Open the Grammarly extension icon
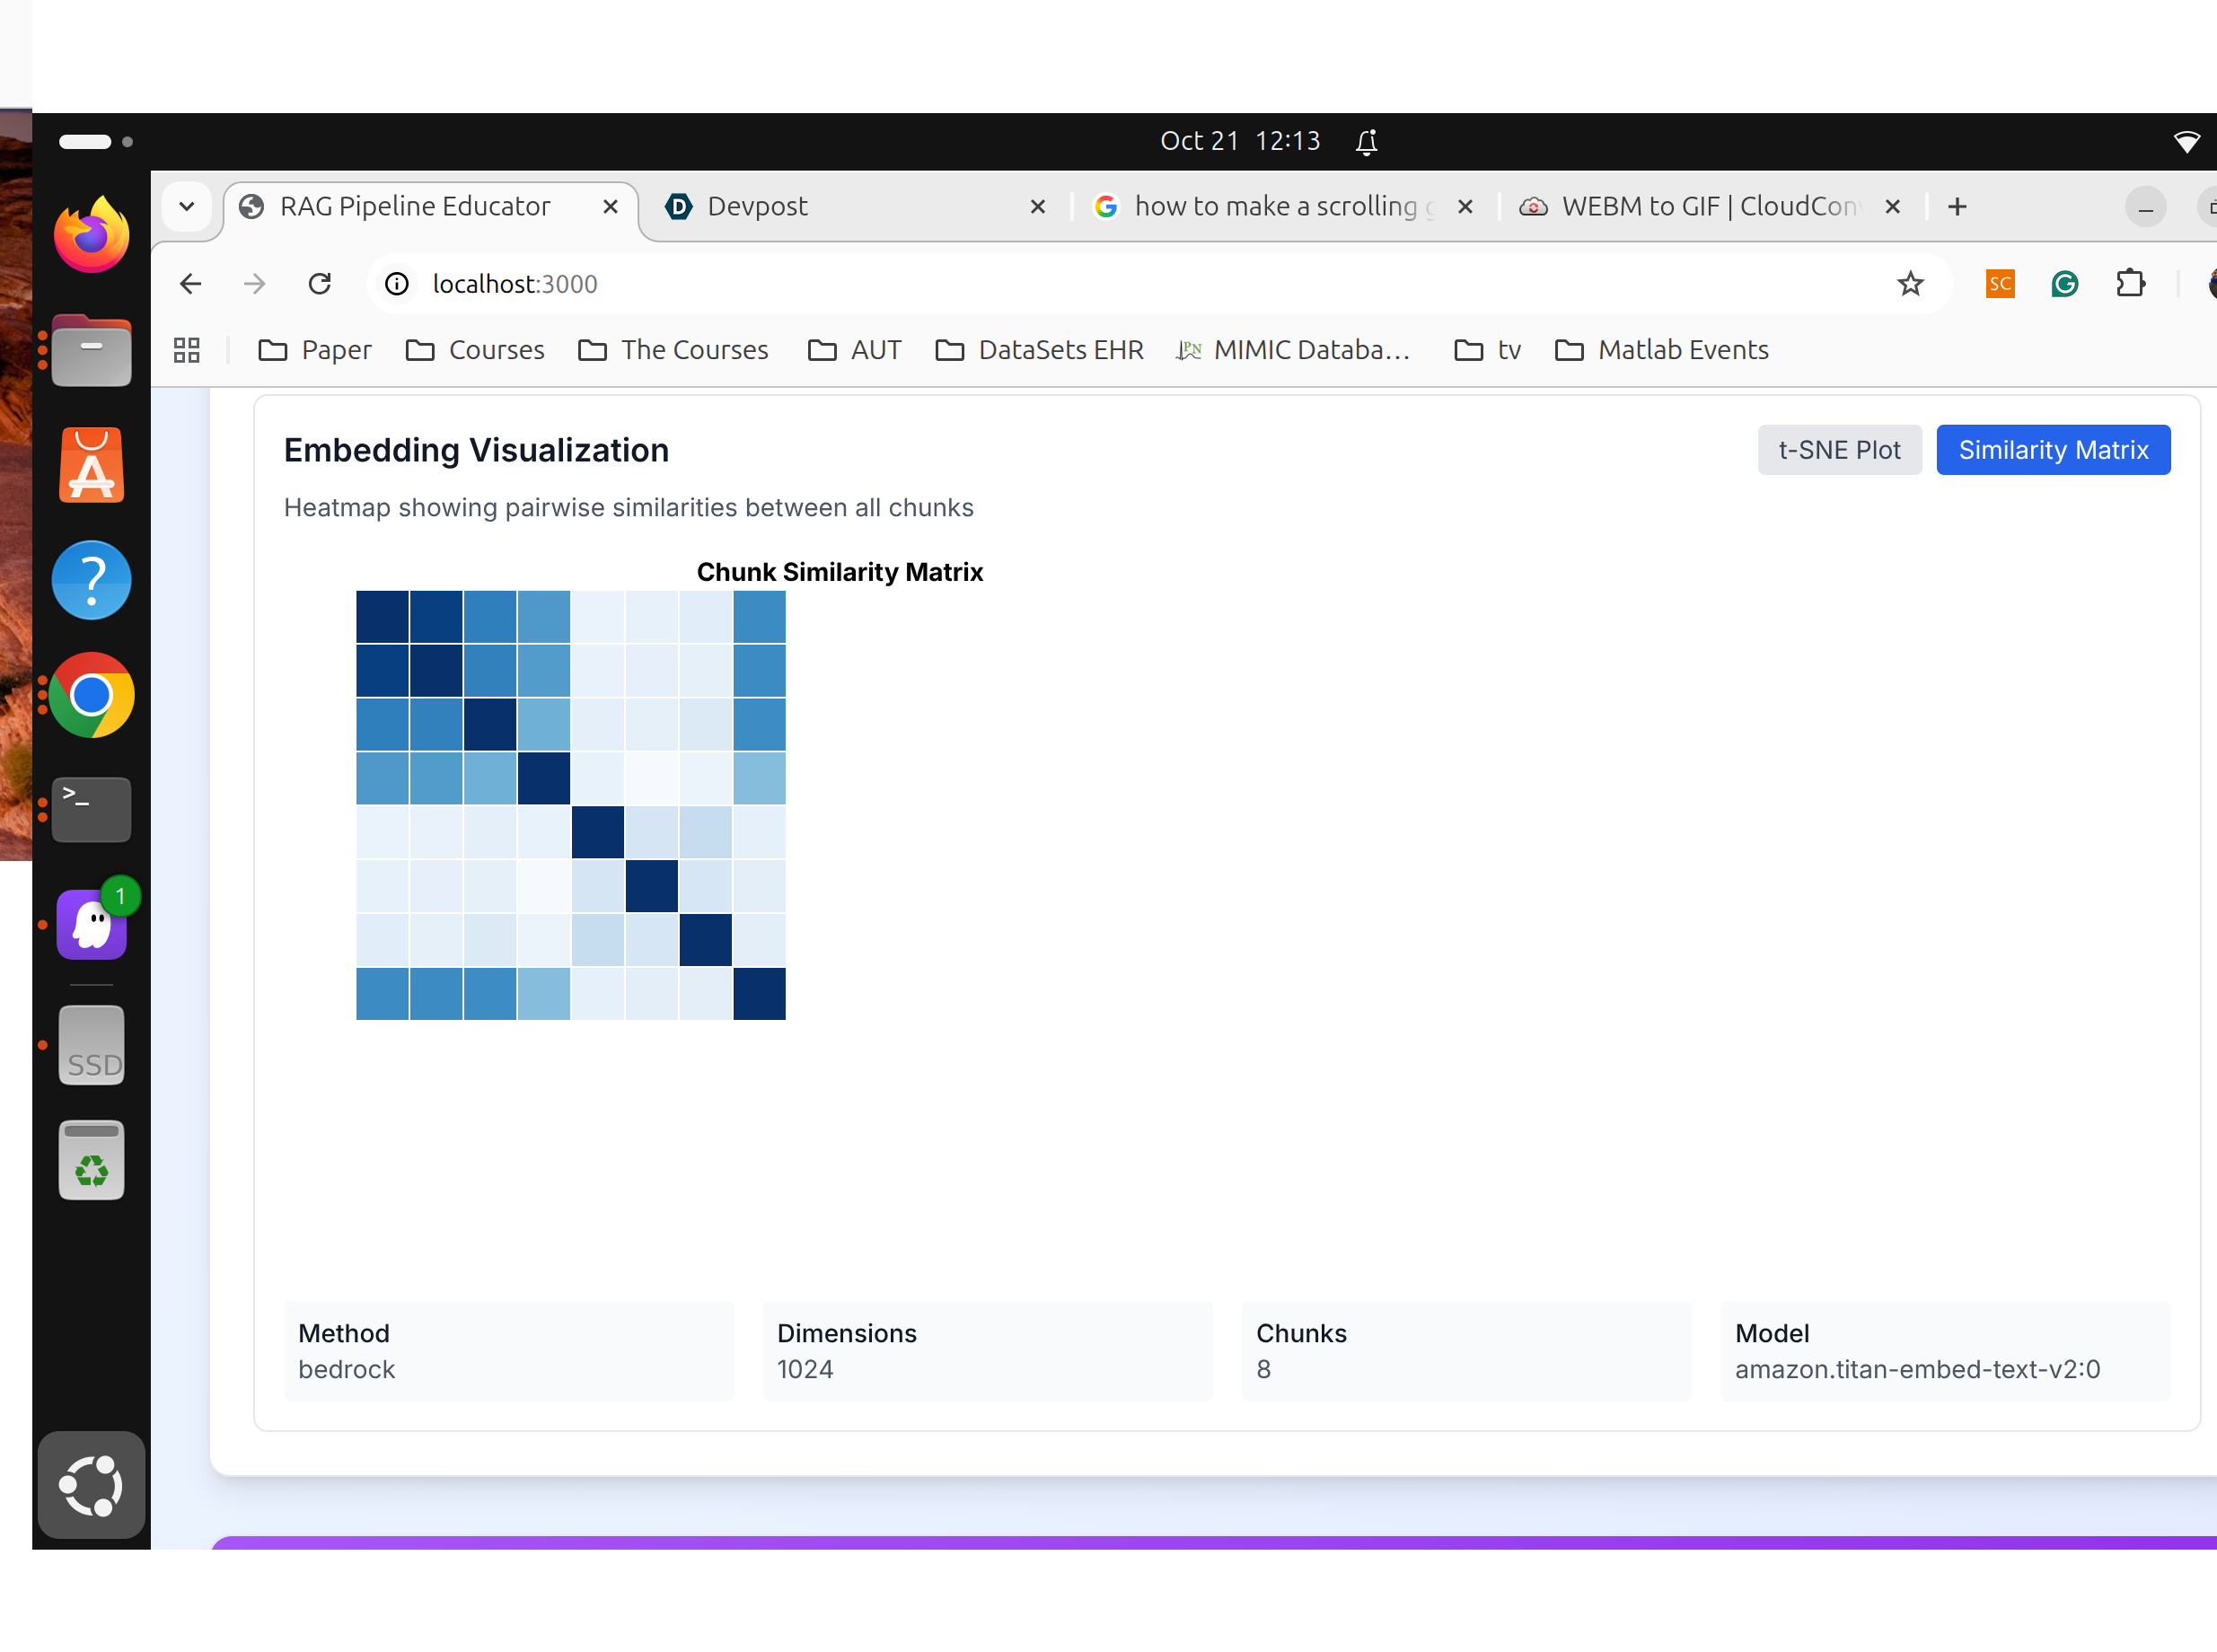2217x1652 pixels. [x=2064, y=284]
